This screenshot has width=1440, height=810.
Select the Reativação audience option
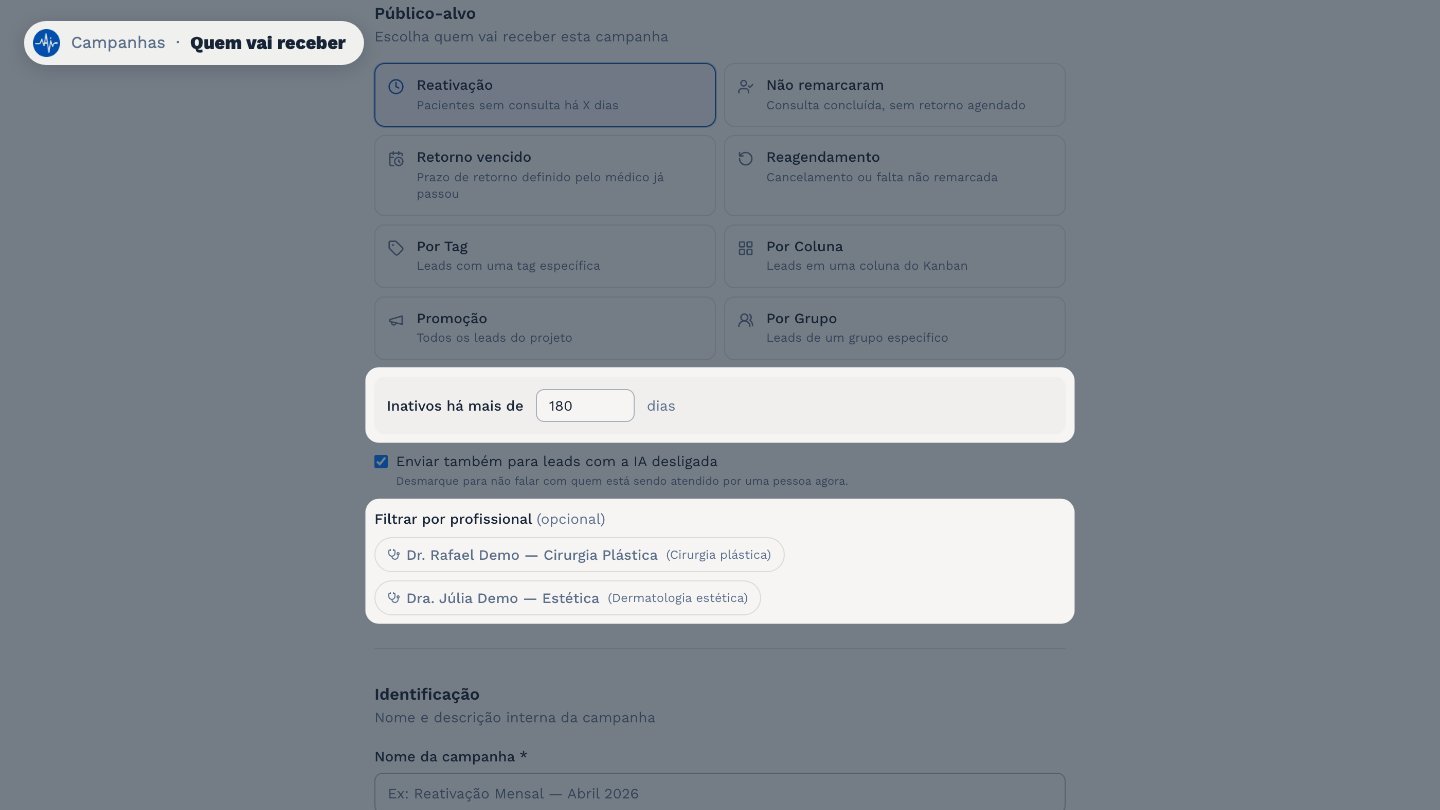[x=545, y=95]
